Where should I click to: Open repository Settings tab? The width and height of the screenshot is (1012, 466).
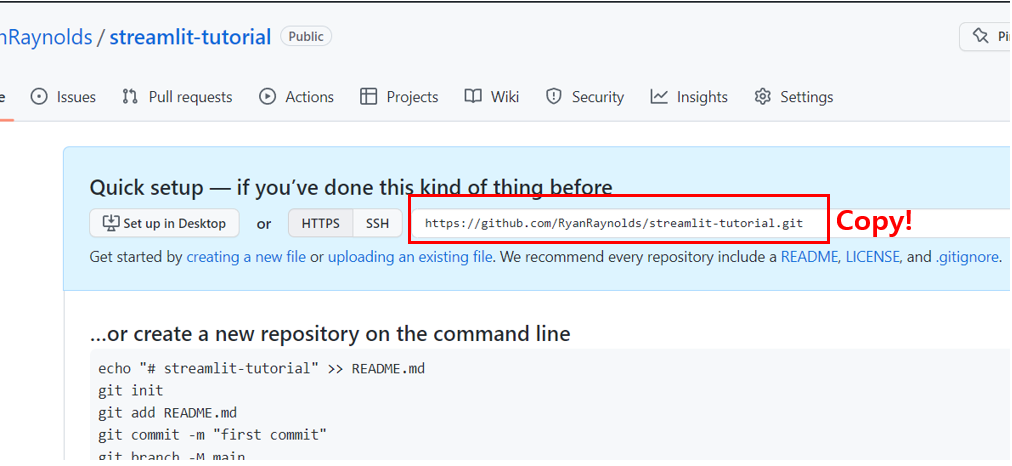tap(793, 97)
